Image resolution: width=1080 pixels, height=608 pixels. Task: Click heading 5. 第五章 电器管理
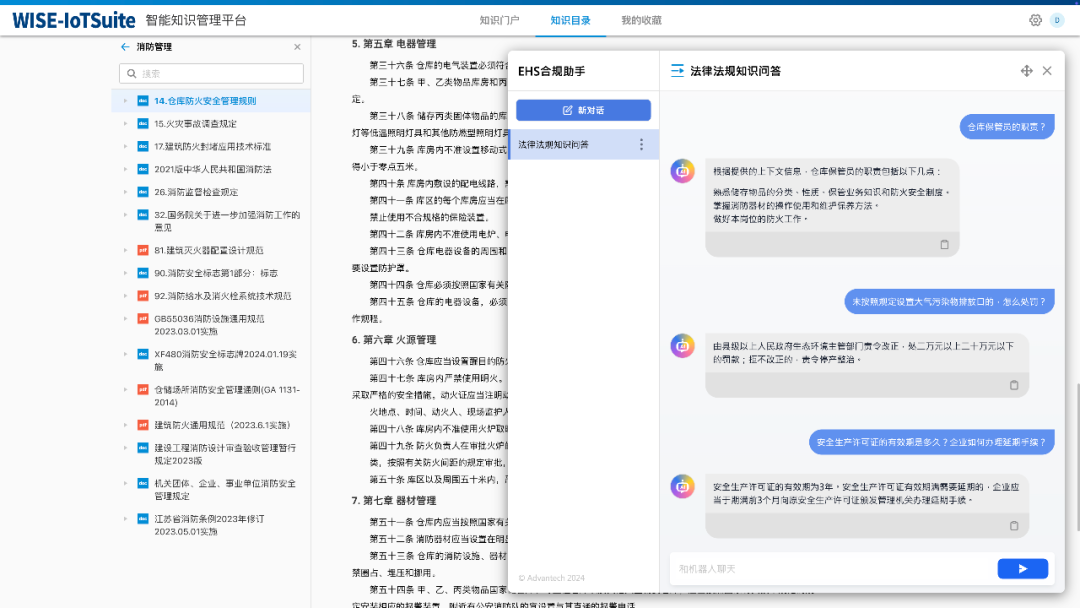coord(394,44)
